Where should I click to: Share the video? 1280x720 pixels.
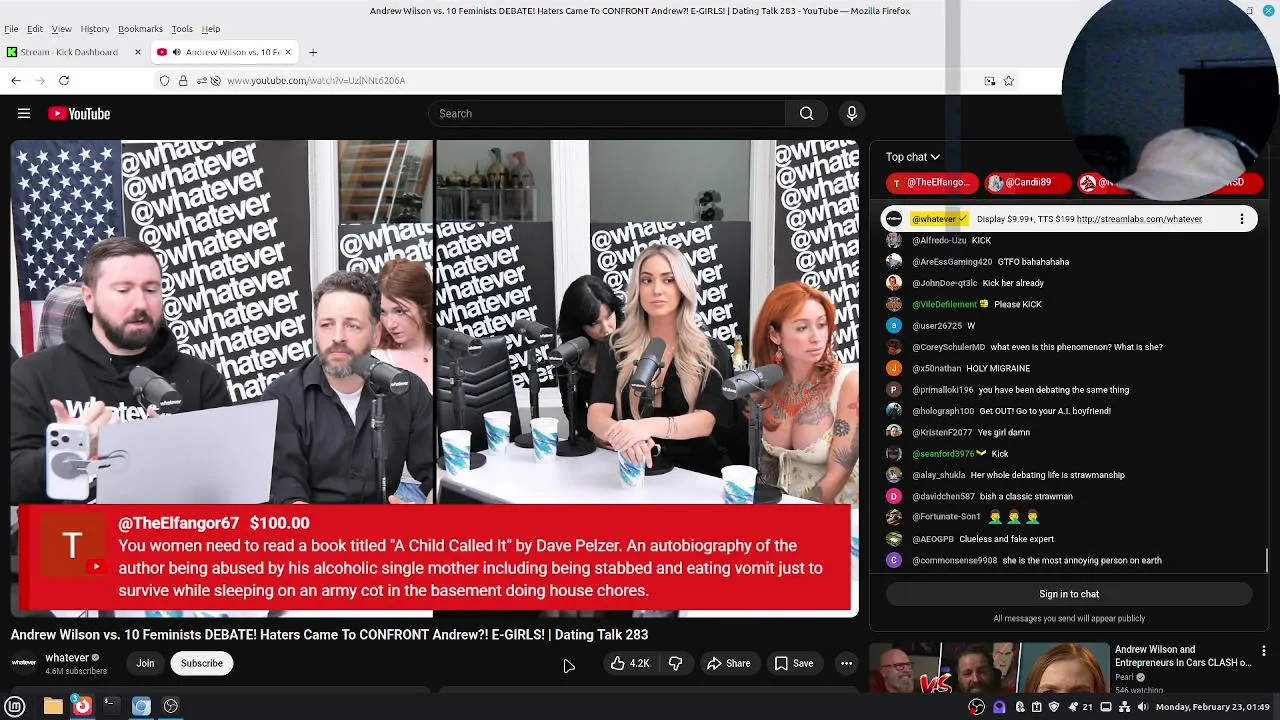pos(728,663)
